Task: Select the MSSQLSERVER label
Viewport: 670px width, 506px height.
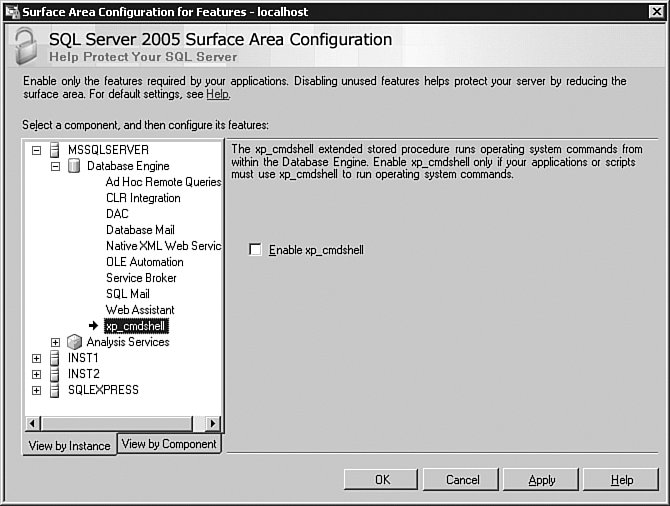Action: [x=109, y=150]
